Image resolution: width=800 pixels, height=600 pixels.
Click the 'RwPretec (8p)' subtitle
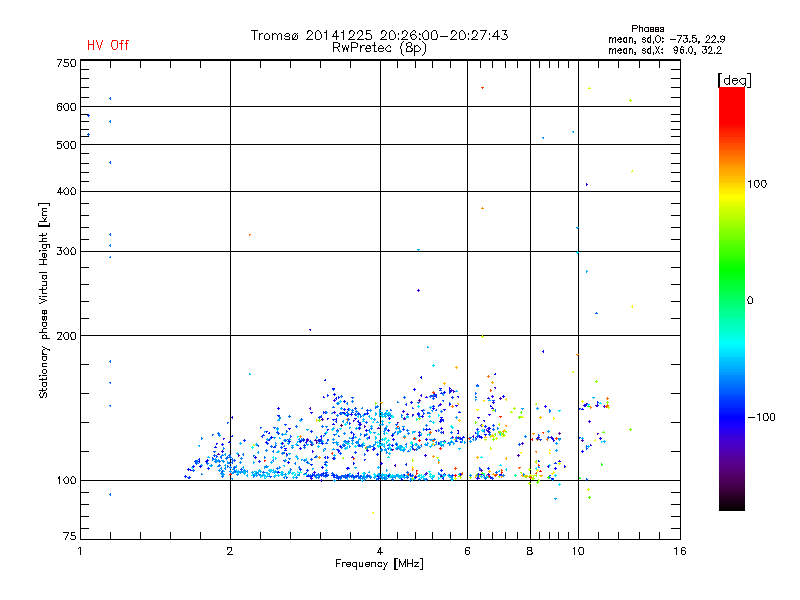click(379, 48)
